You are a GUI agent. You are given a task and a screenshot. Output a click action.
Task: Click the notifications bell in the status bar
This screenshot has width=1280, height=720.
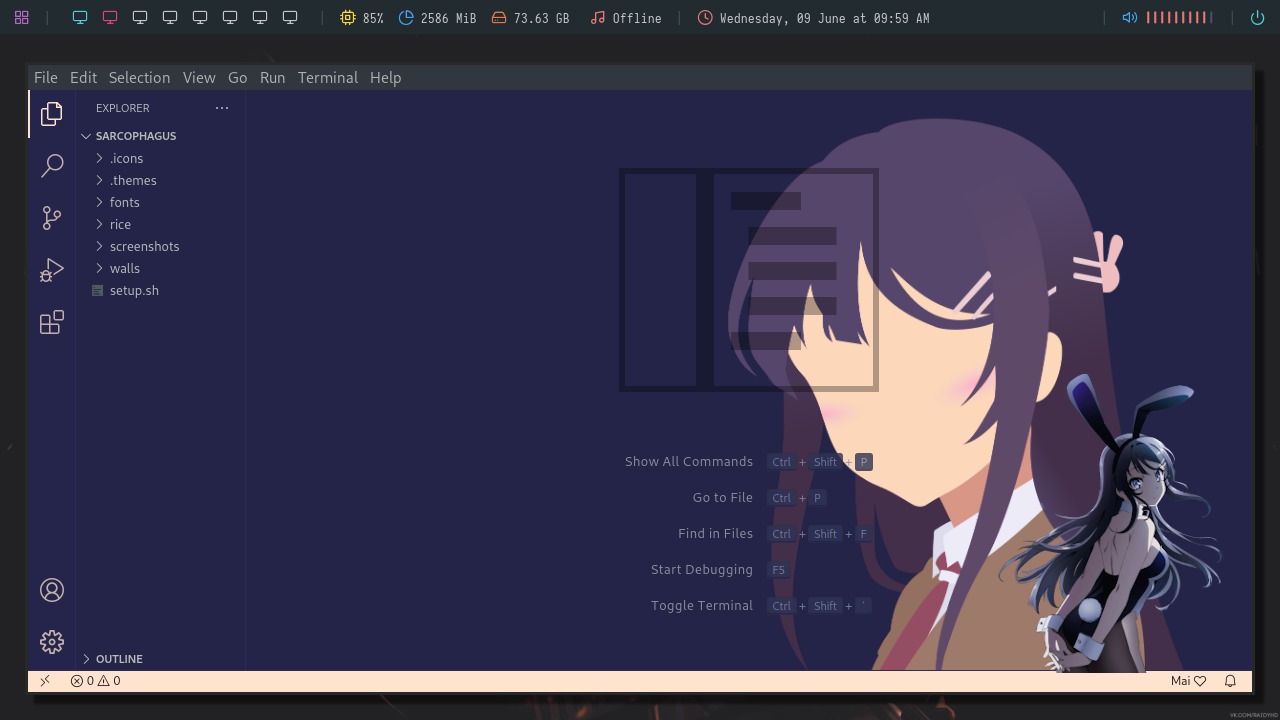click(x=1230, y=681)
